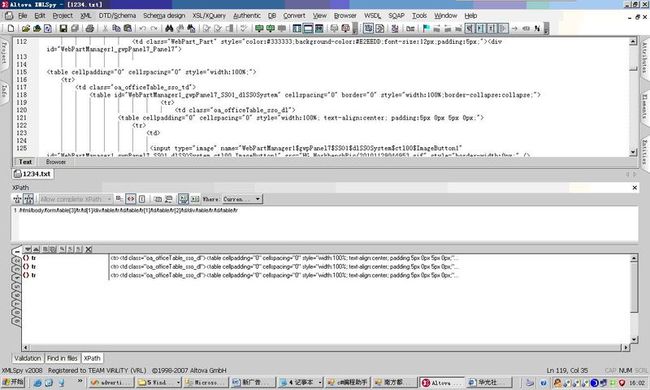Screen dimensions: 650x390
Task: Open the Allow complete XPath dropdown
Action: tap(109, 199)
